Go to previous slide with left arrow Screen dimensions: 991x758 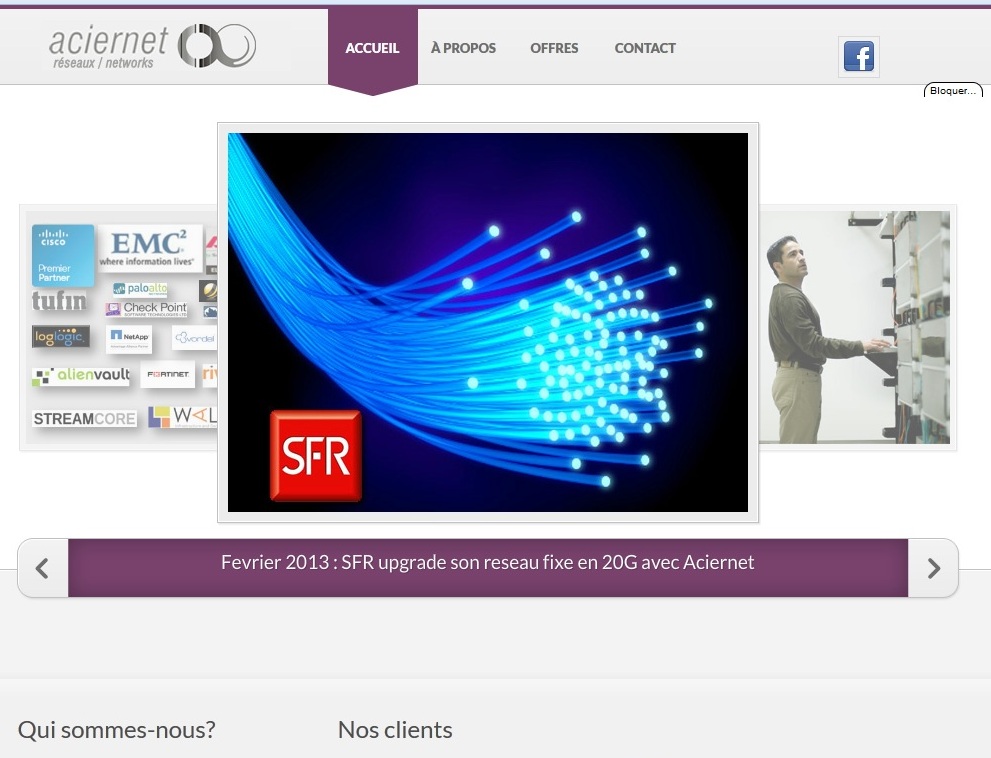coord(43,568)
